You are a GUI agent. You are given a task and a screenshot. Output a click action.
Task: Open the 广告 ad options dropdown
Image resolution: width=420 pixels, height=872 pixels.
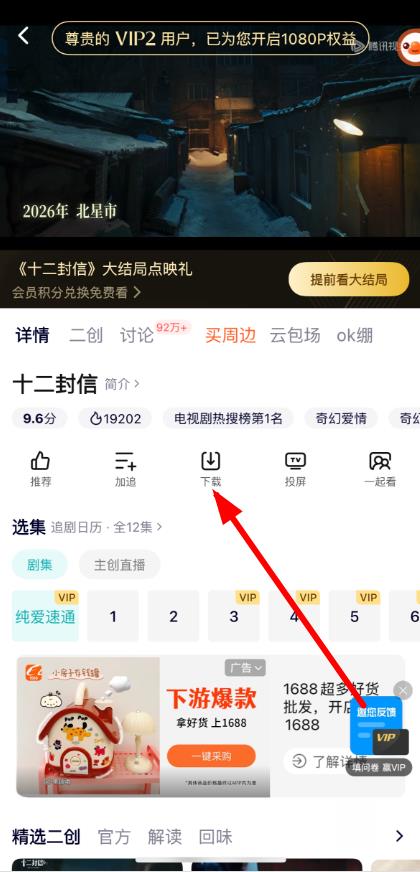[x=245, y=668]
